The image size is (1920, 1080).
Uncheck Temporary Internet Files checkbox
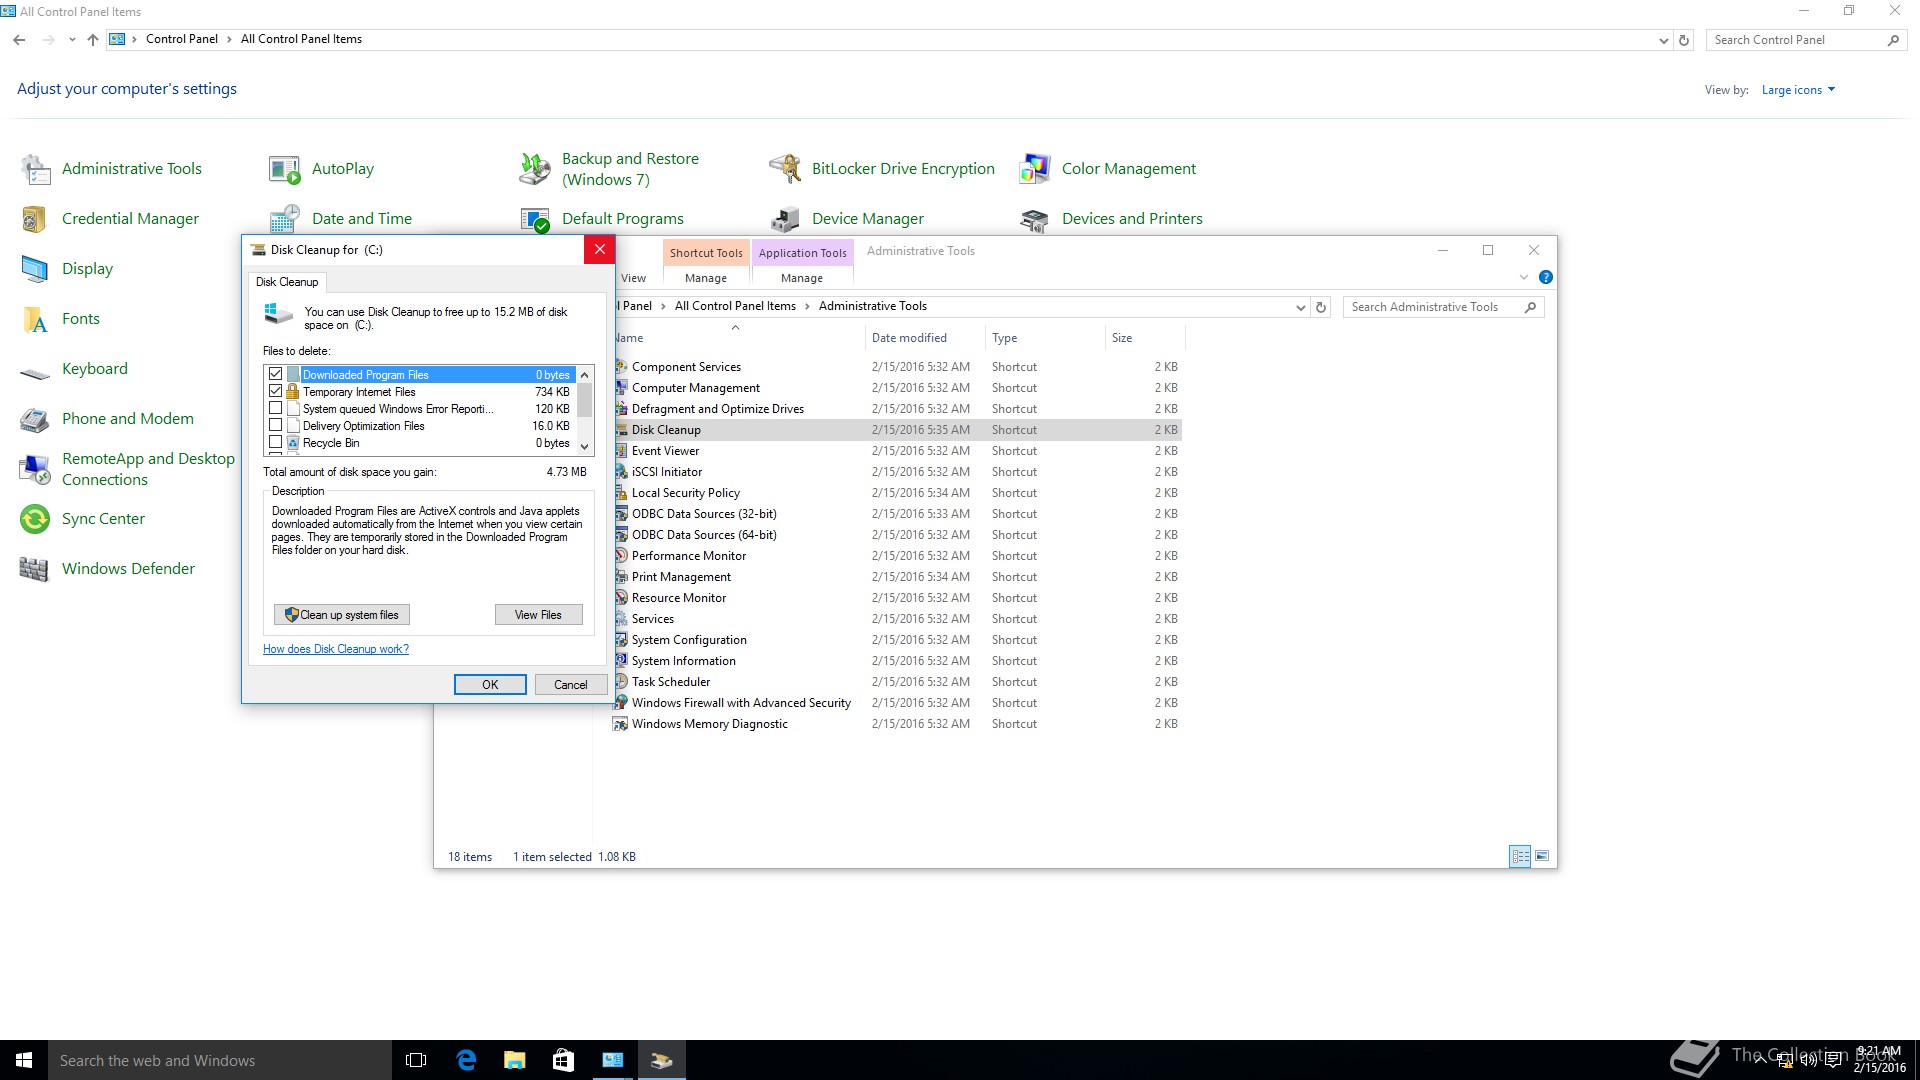(x=276, y=391)
